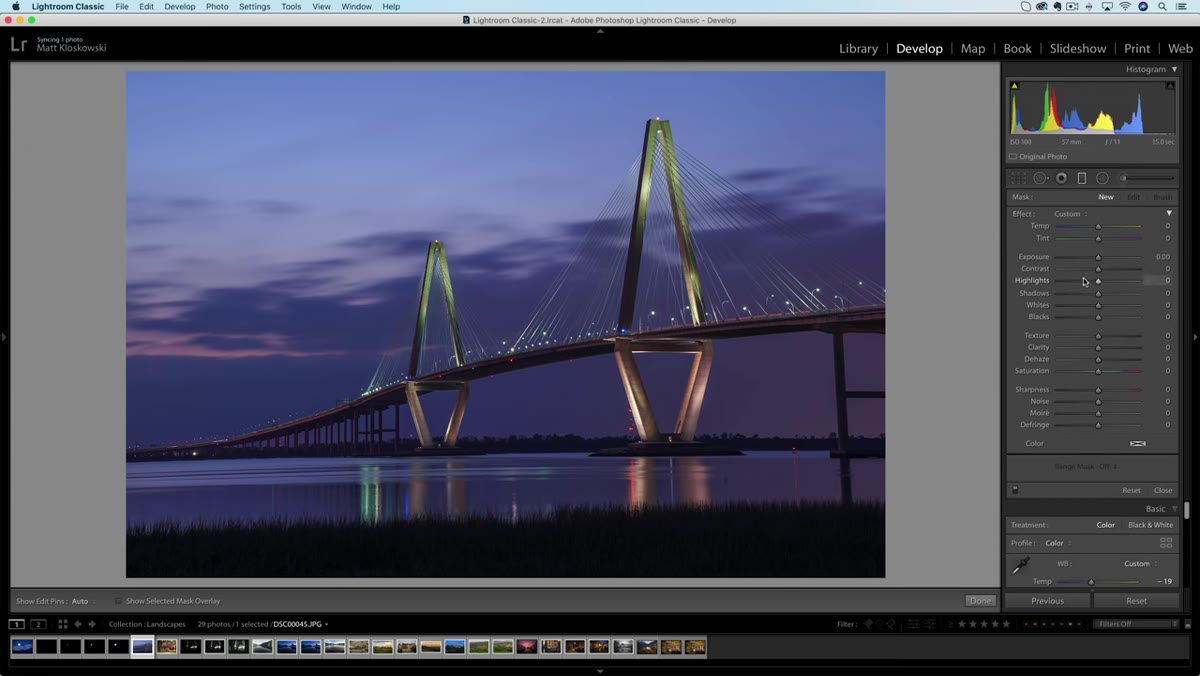Open the Profile Browser grid icon
Screen dimensions: 1200x676
pyautogui.click(x=1166, y=543)
